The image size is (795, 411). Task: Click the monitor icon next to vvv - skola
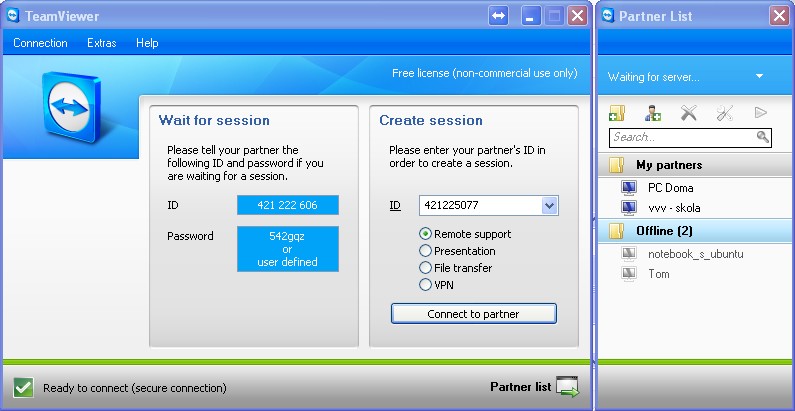[x=629, y=208]
